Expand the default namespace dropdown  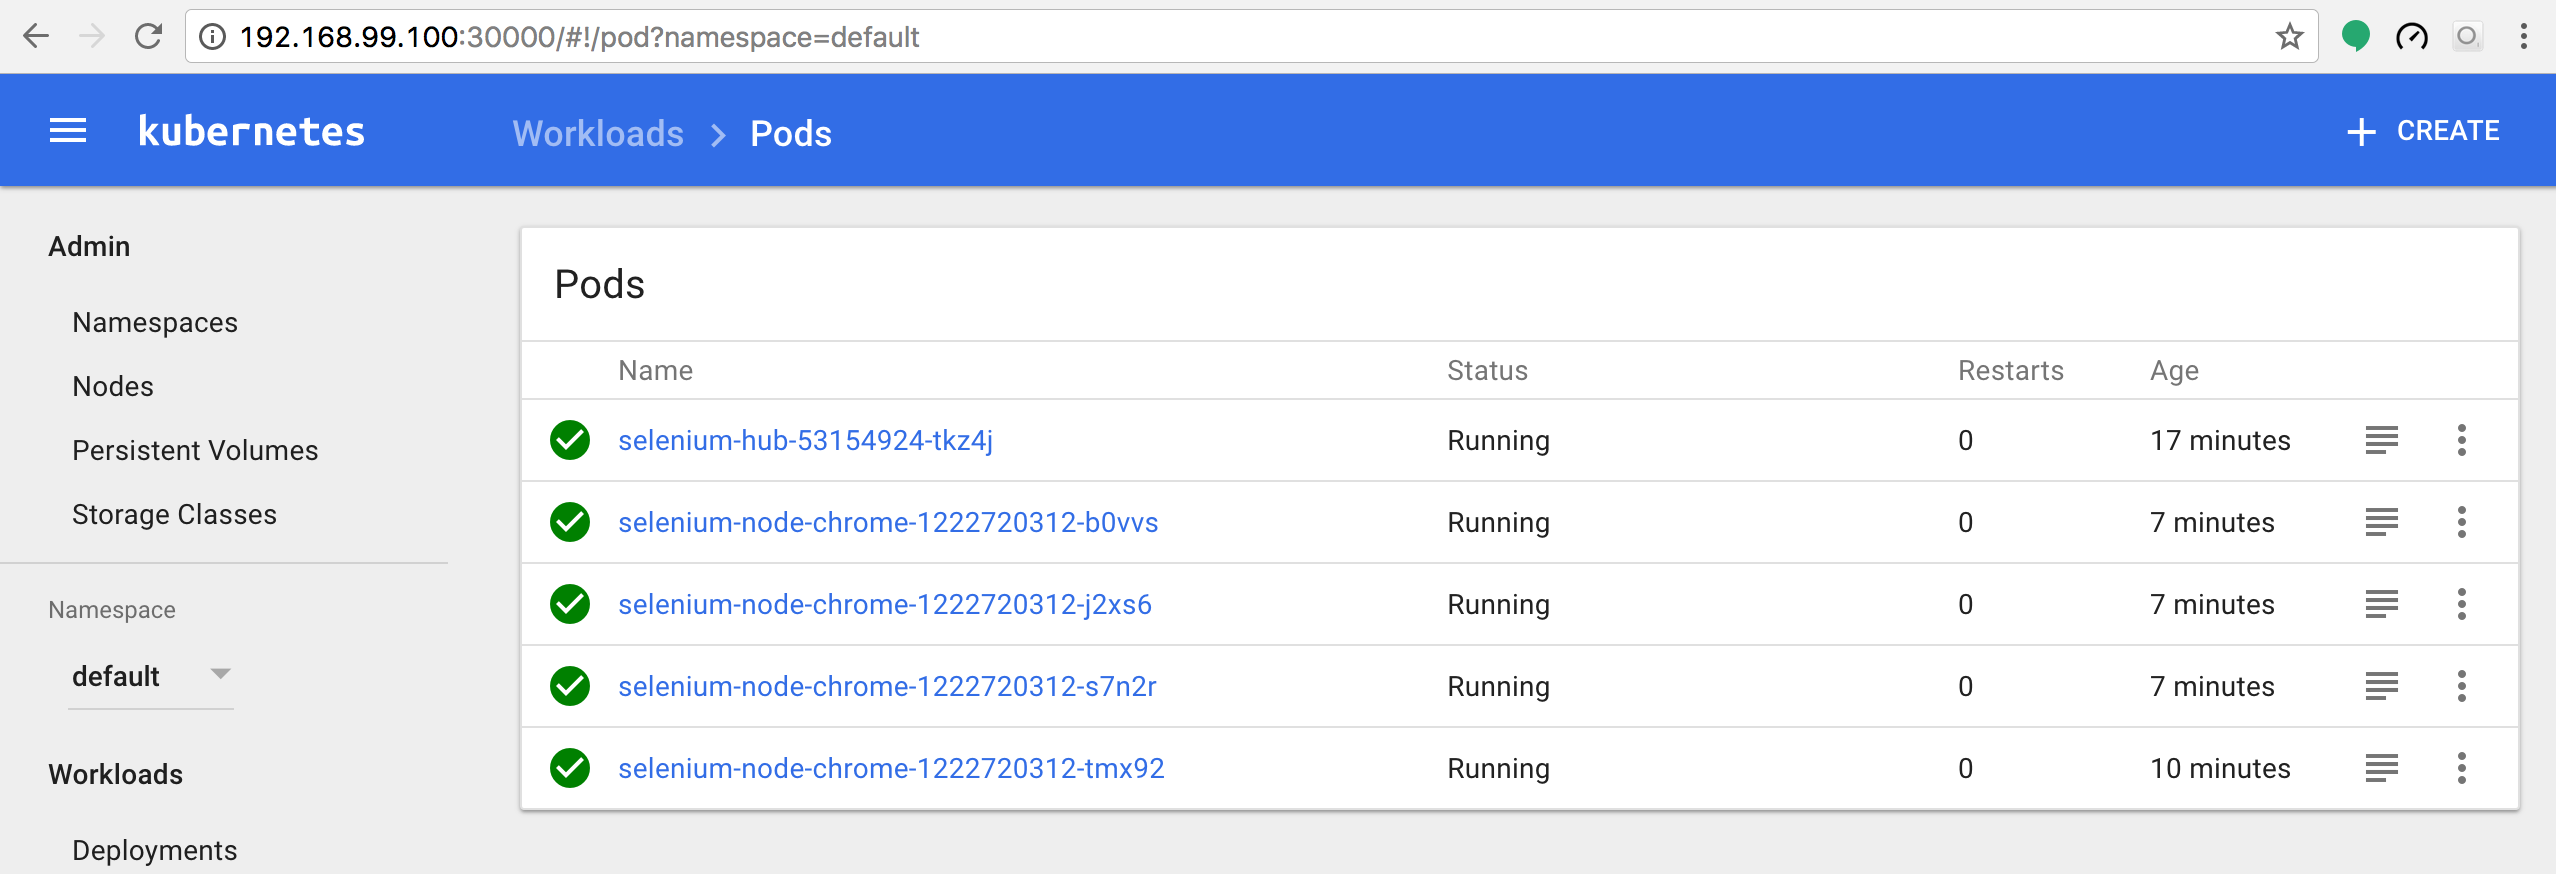pos(151,677)
